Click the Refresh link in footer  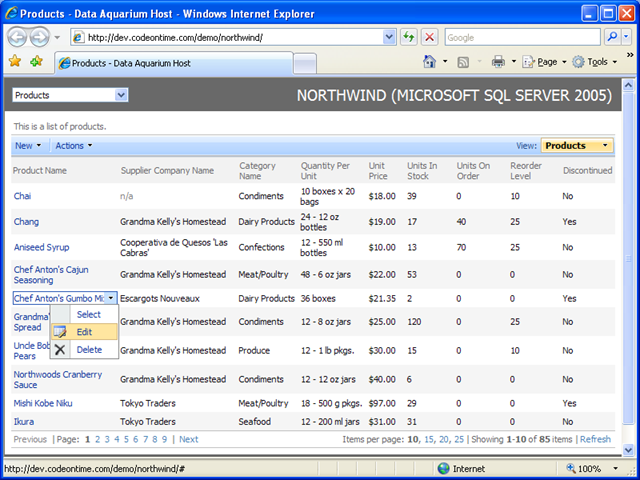click(595, 440)
